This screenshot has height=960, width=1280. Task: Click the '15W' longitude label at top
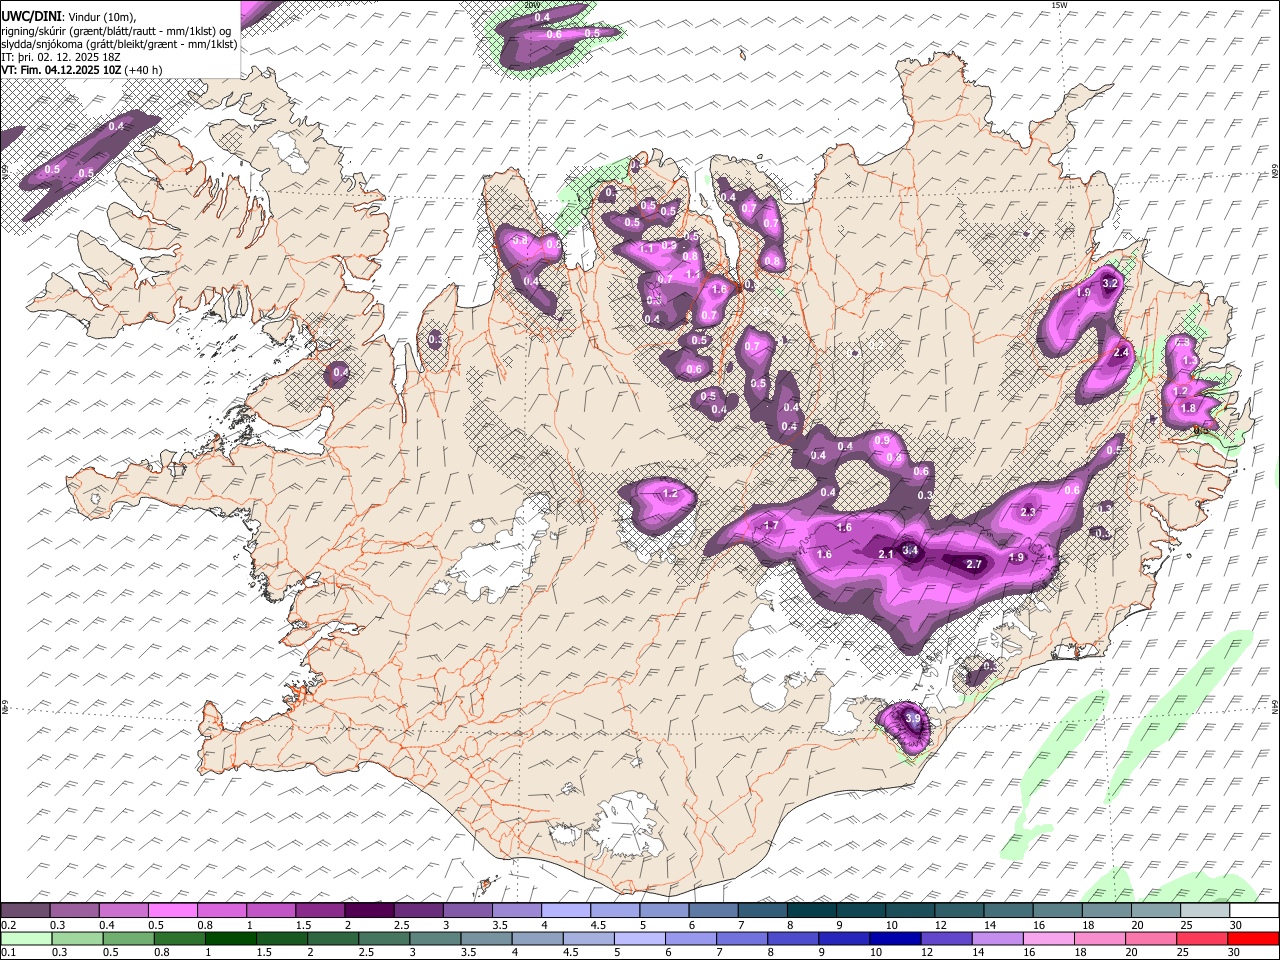[1059, 5]
